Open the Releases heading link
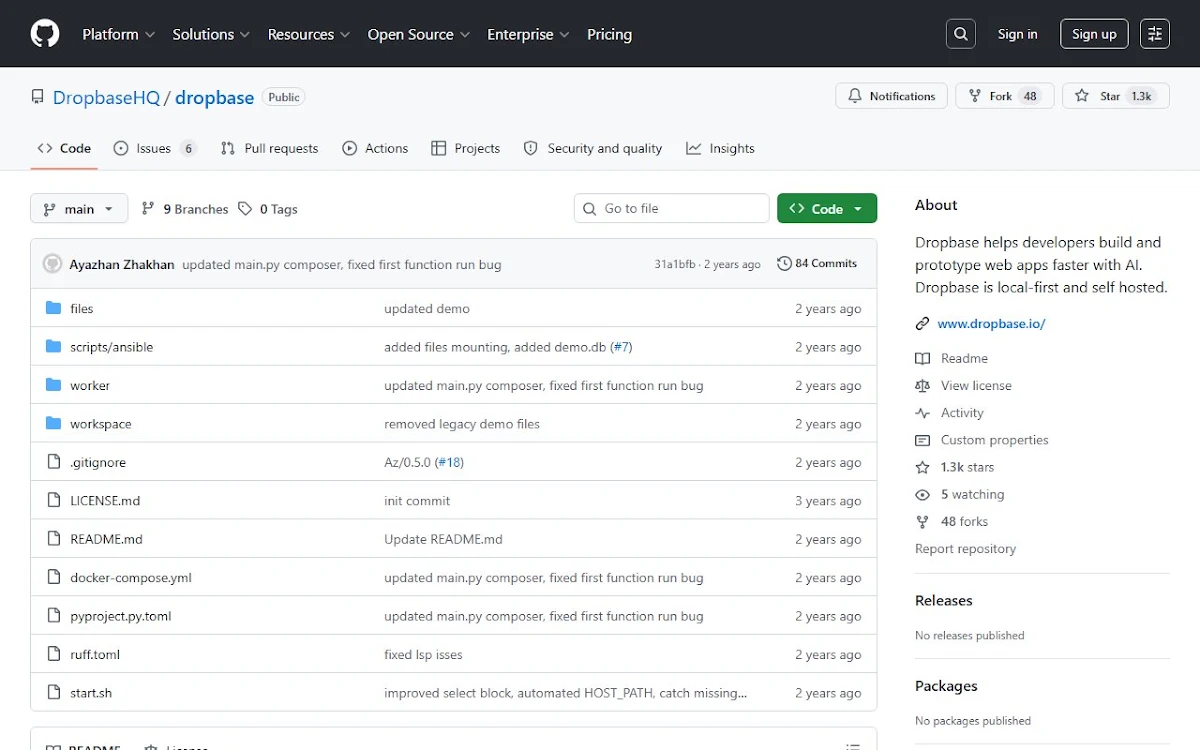Viewport: 1200px width, 750px height. [944, 601]
